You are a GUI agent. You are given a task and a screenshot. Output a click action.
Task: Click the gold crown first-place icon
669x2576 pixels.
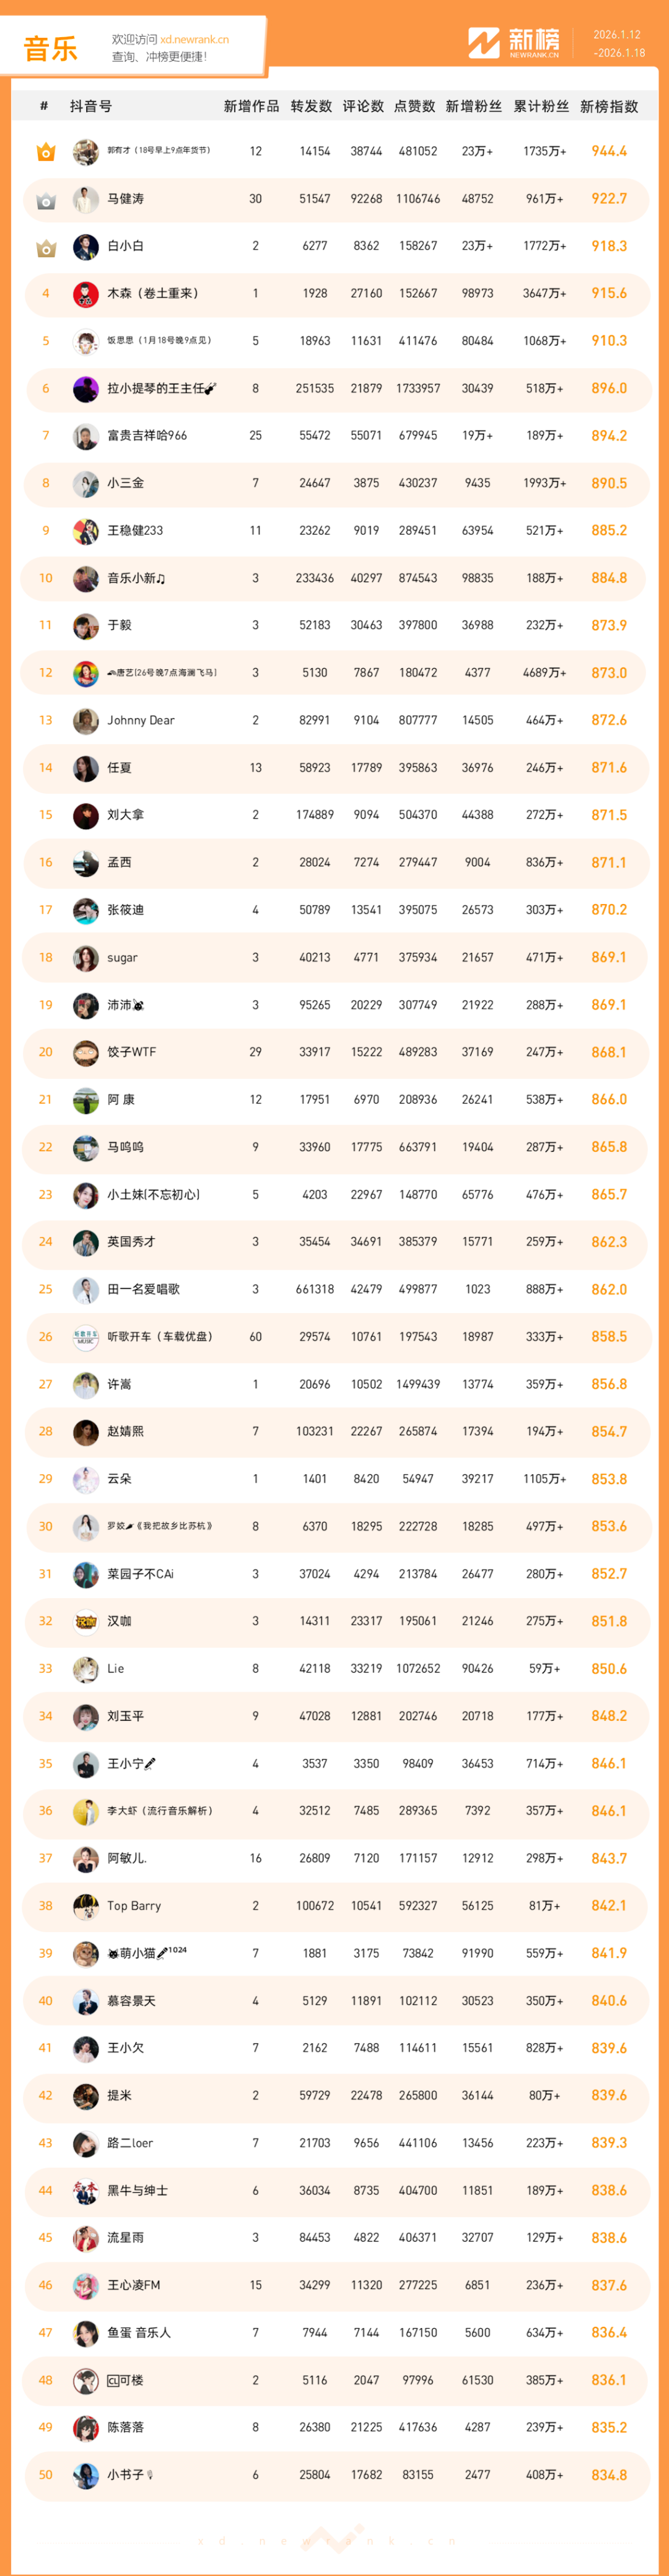point(46,152)
